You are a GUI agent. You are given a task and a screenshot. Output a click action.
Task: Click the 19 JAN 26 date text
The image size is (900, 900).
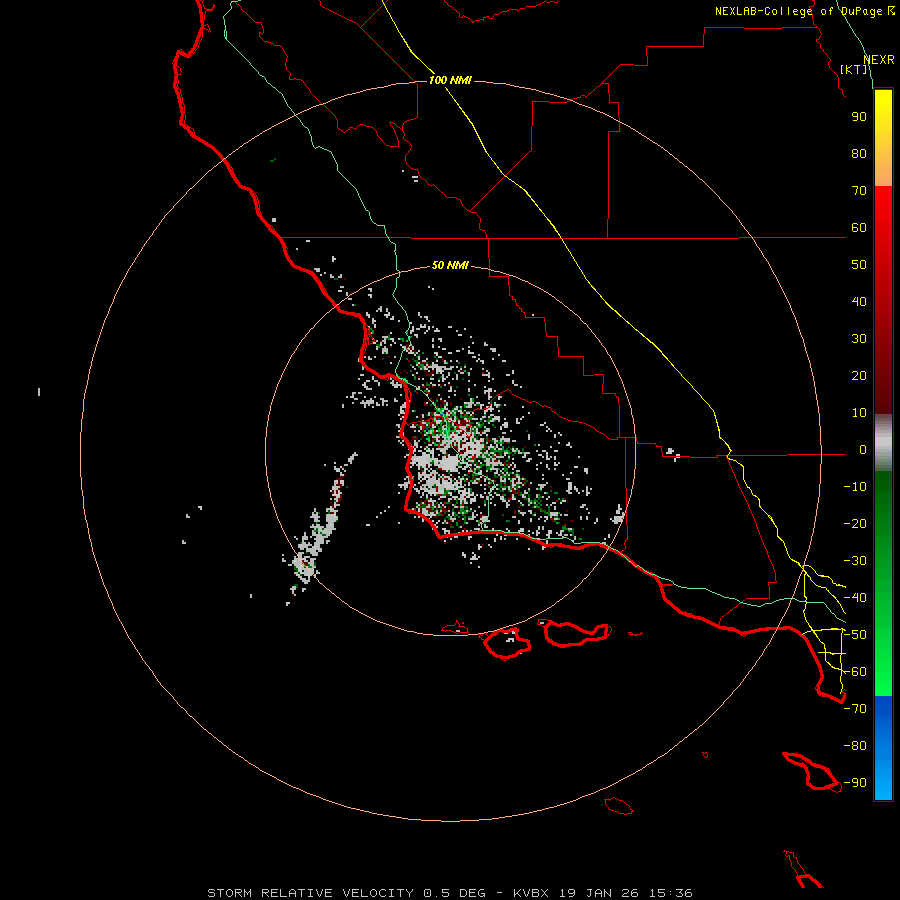click(x=599, y=893)
